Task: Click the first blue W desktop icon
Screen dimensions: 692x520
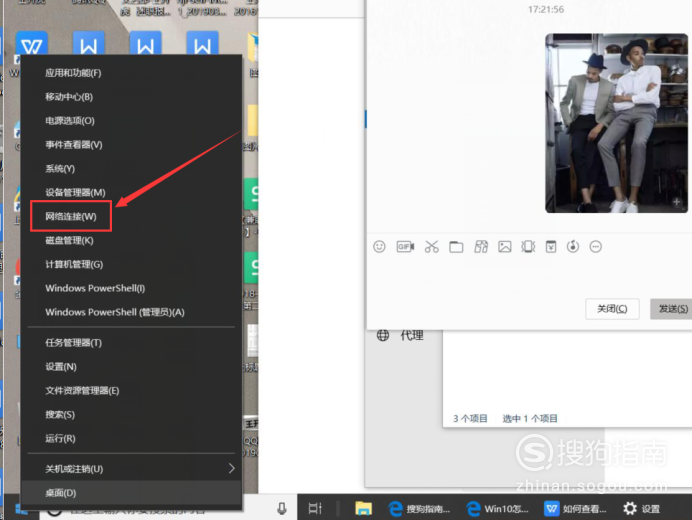Action: 31,45
